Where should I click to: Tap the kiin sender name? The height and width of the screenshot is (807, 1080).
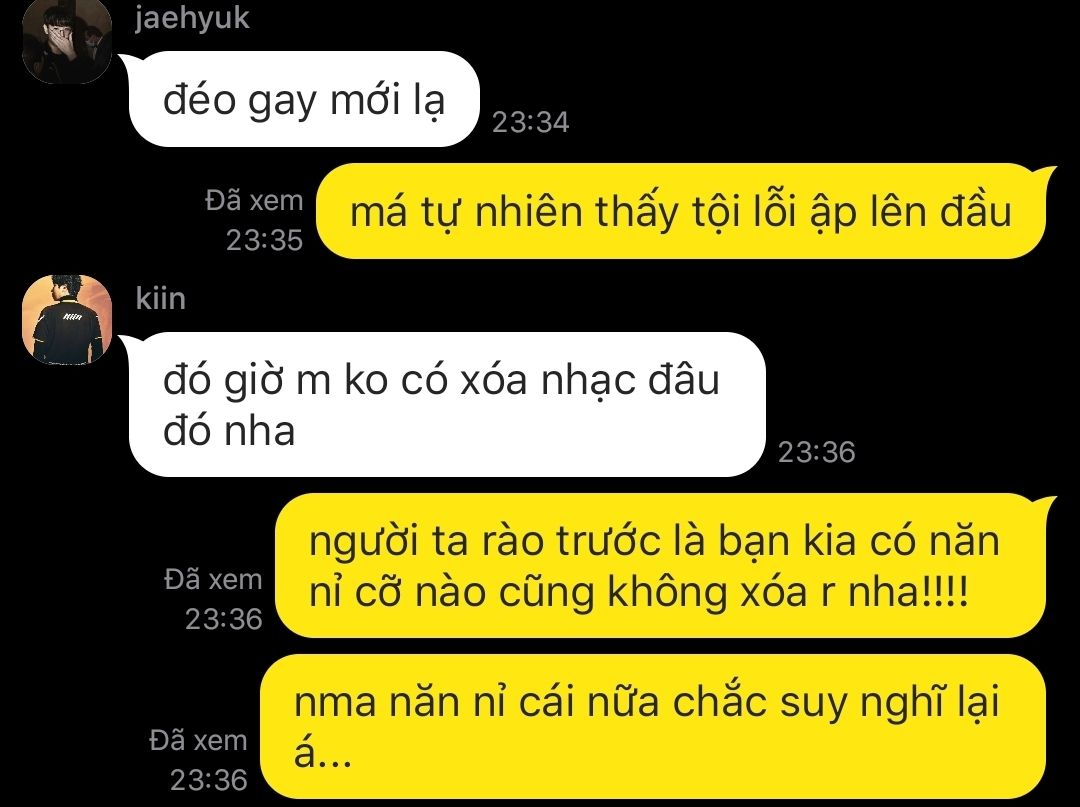pyautogui.click(x=160, y=299)
